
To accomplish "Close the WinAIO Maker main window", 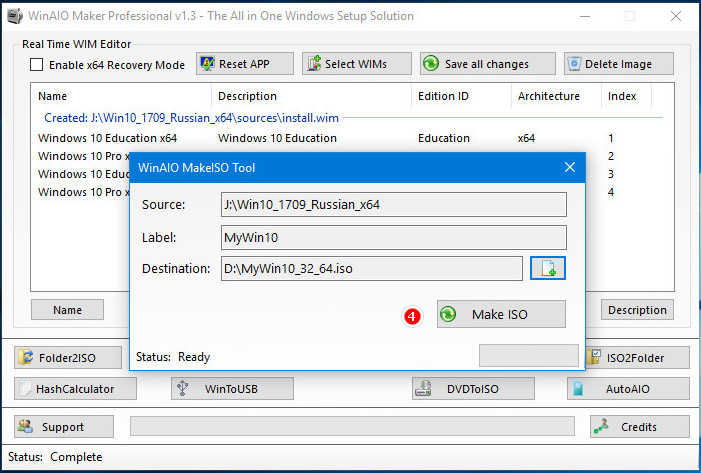I will click(x=676, y=16).
